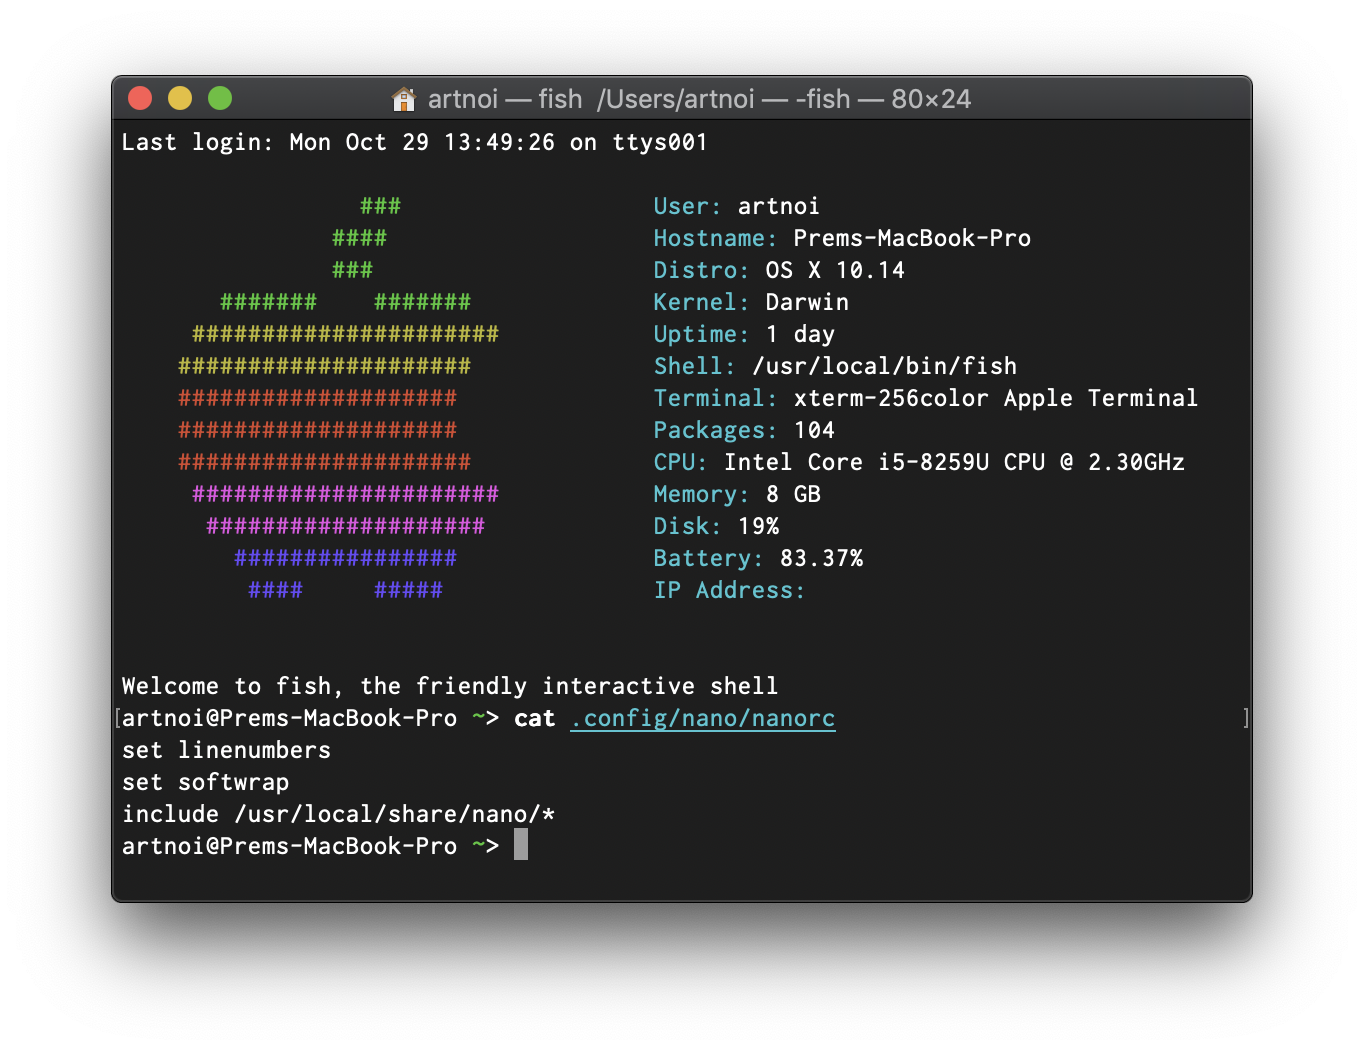Maximize the window using green button

tap(220, 98)
